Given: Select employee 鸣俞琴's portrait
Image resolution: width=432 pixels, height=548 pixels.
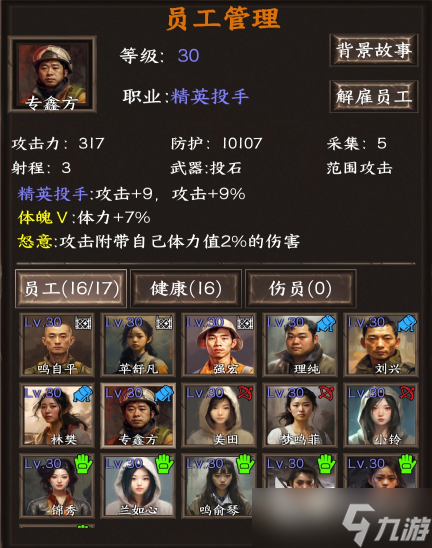Looking at the screenshot, I should point(219,486).
